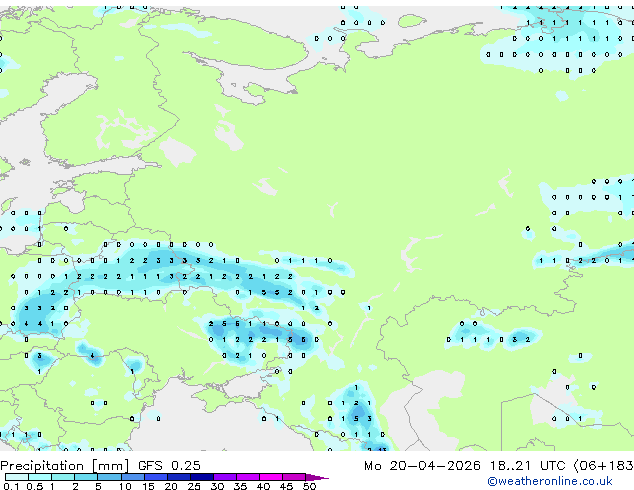Viewport: 634px width, 490px height.
Task: Click the legend label '45'
Action: (286, 486)
